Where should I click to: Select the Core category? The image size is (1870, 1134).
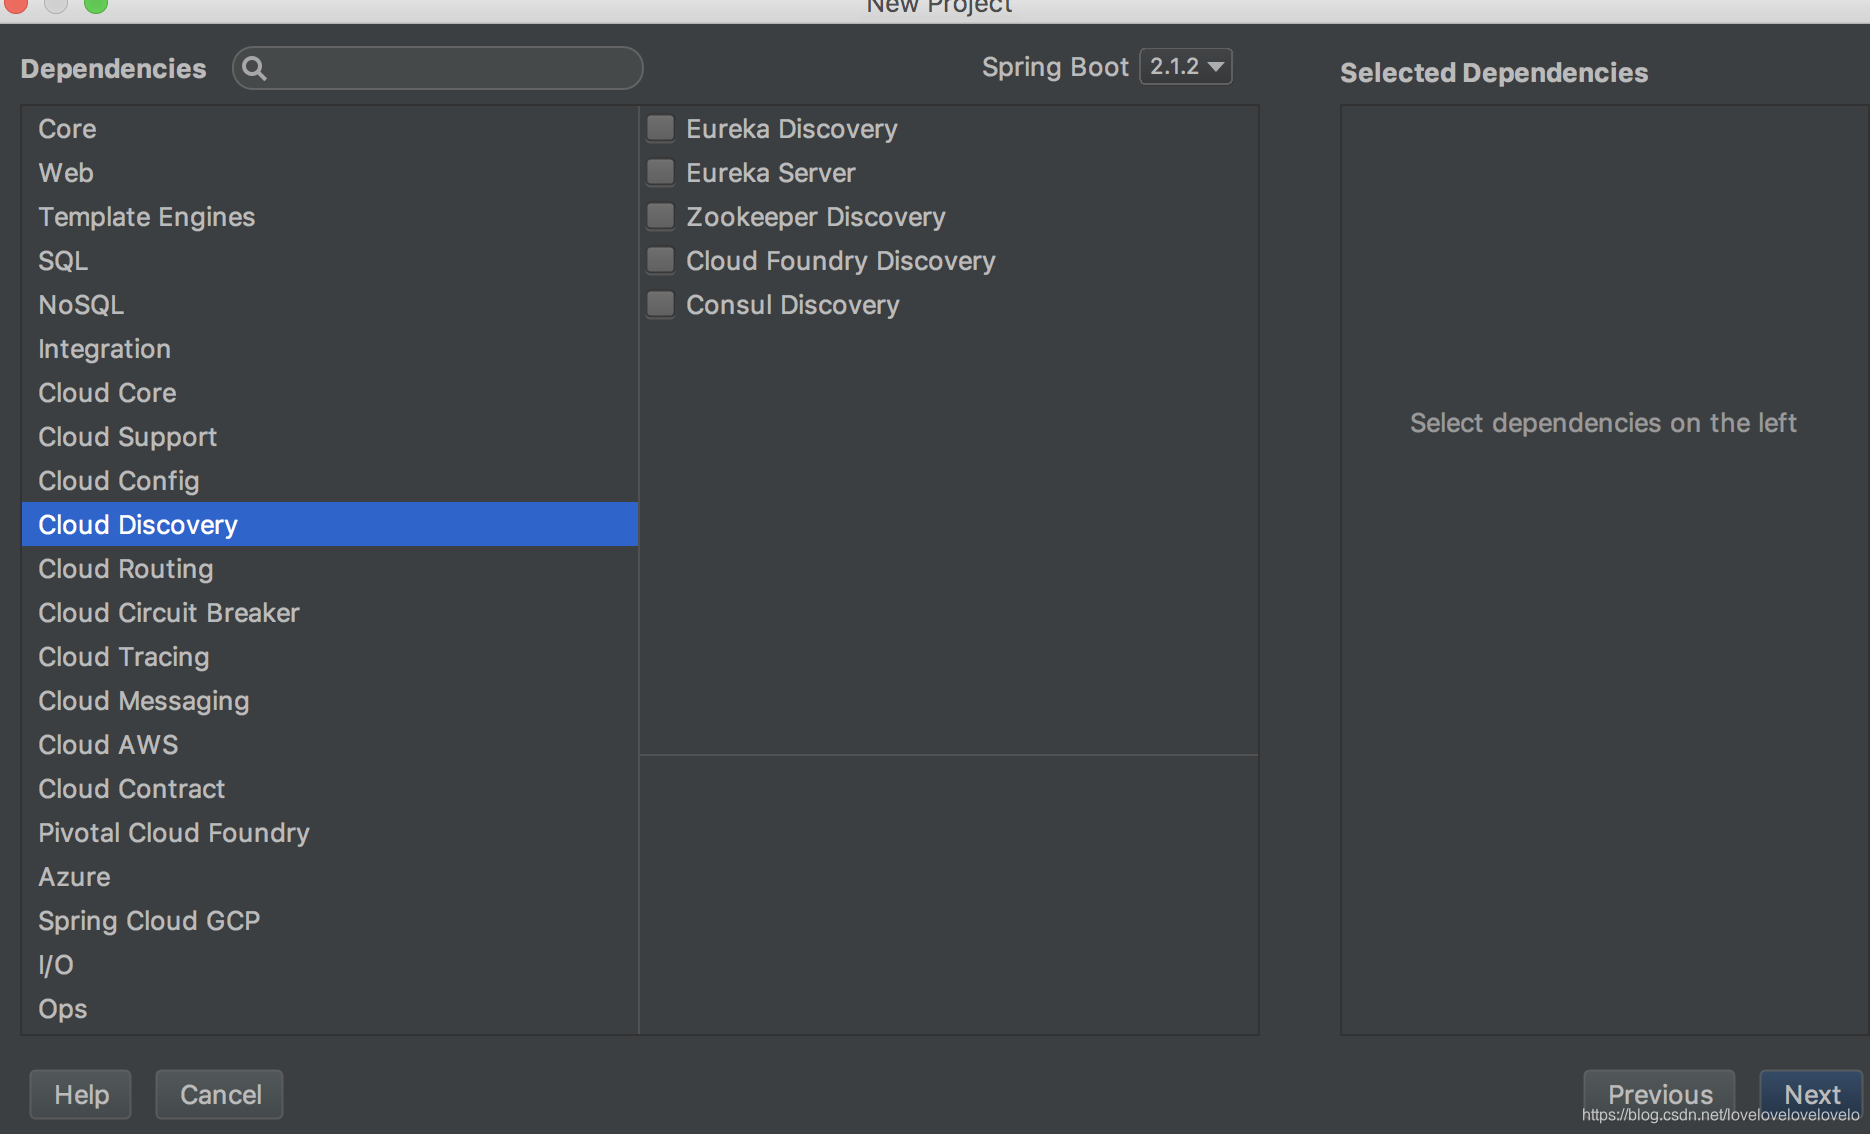pyautogui.click(x=330, y=129)
